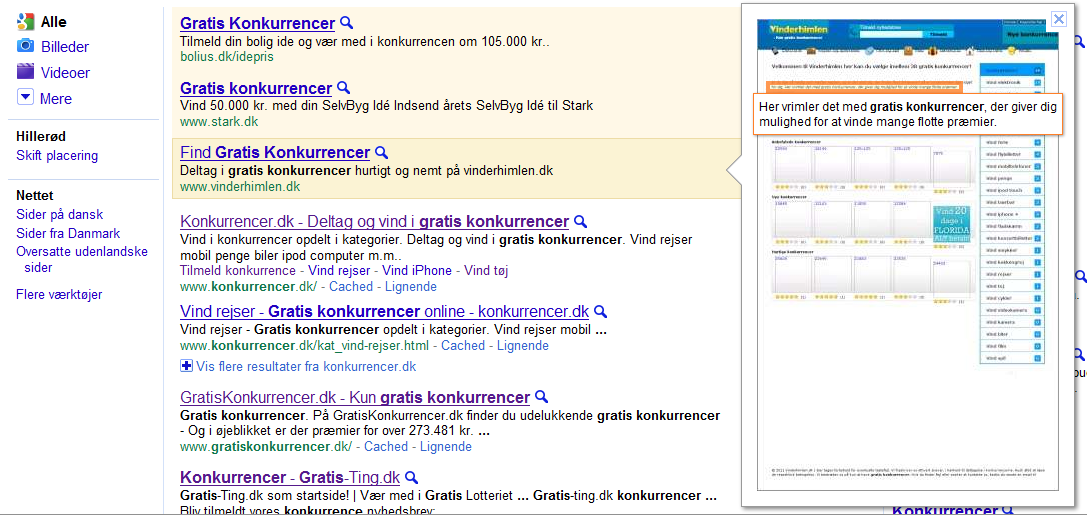Select the Videoer search category
The image size is (1087, 515).
coord(65,73)
